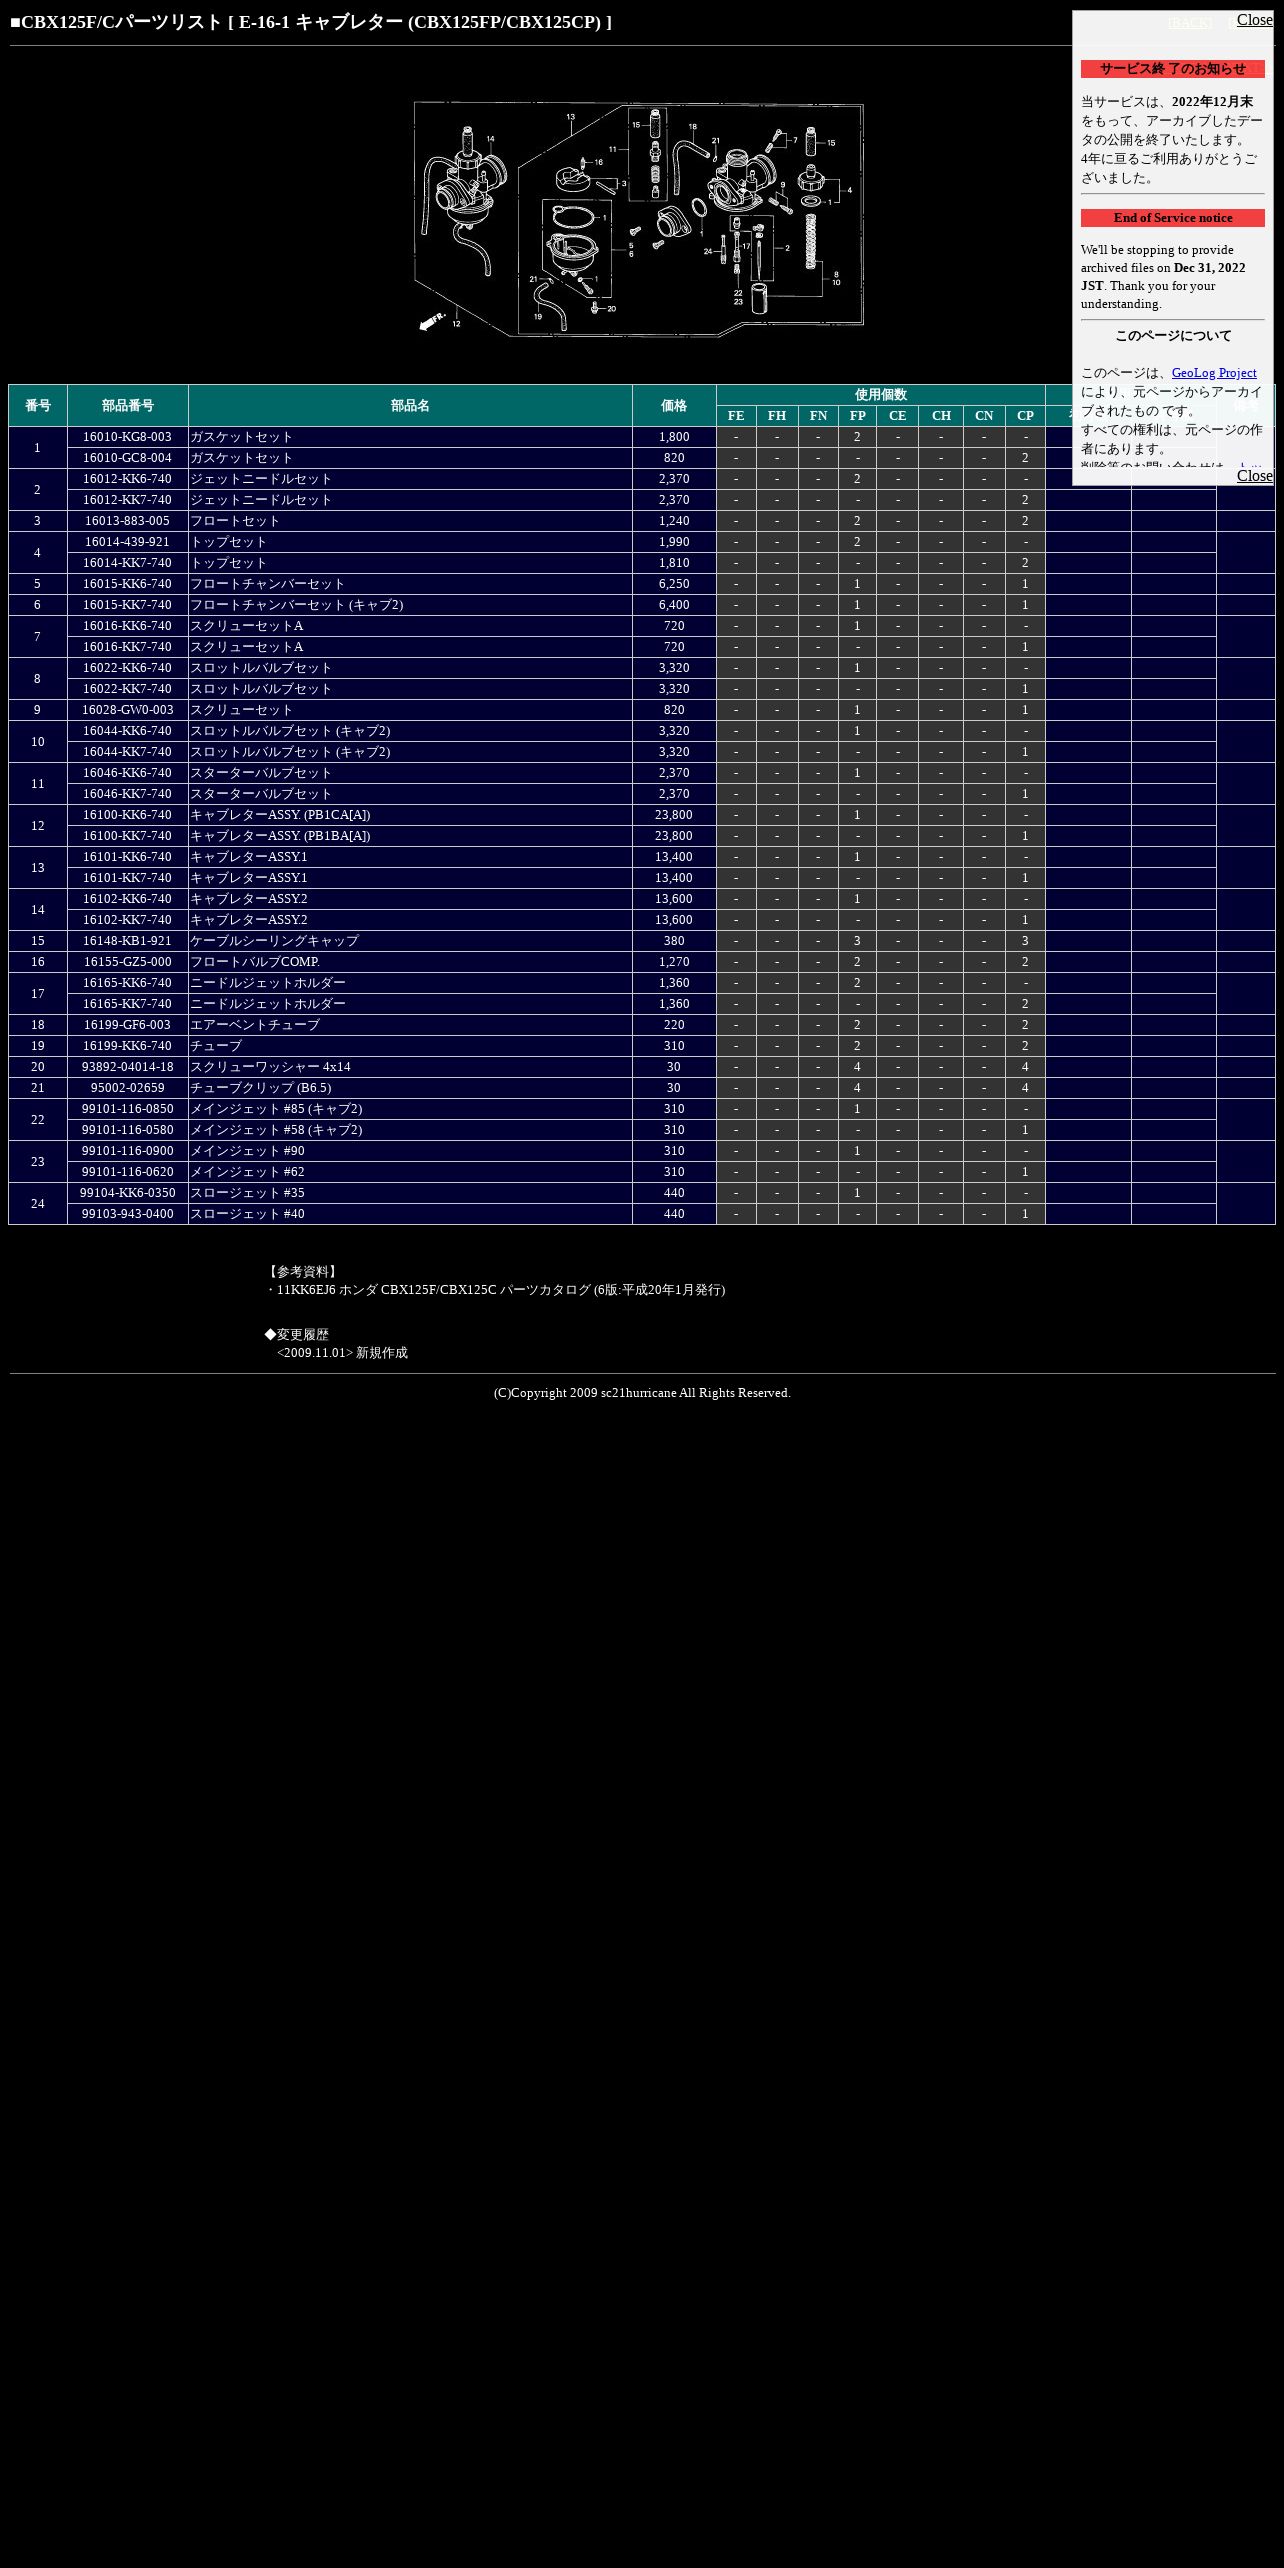Select part number 16012-KK6-740

127,479
